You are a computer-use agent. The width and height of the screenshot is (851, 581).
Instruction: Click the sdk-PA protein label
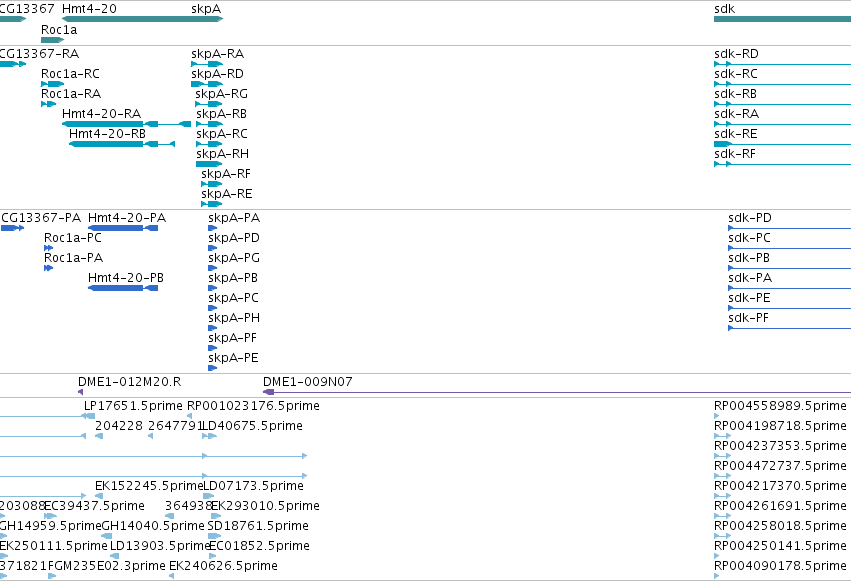click(750, 278)
